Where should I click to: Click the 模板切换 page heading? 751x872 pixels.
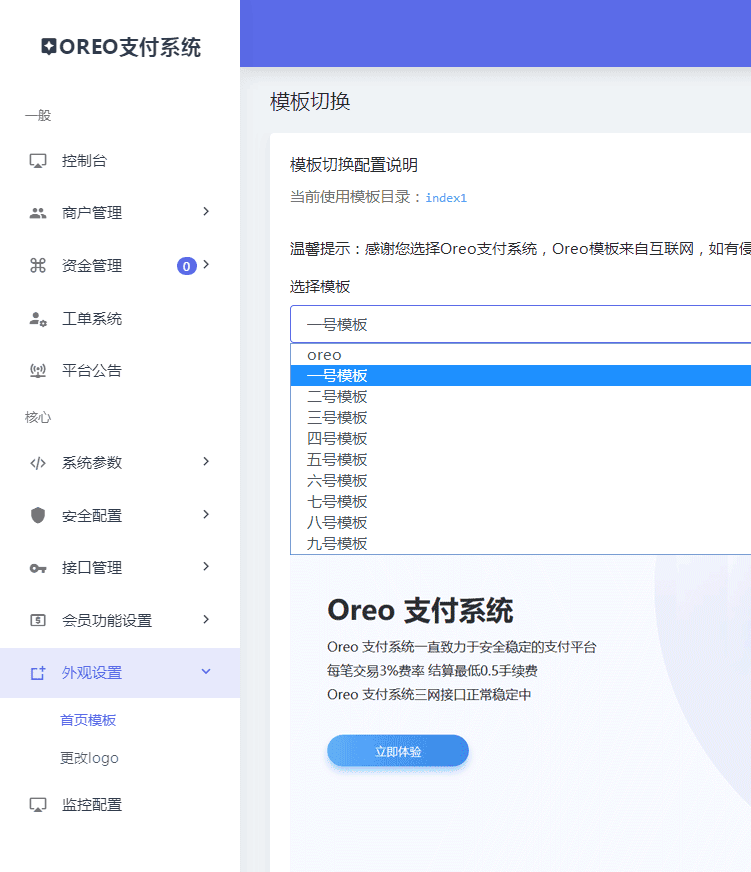point(310,102)
